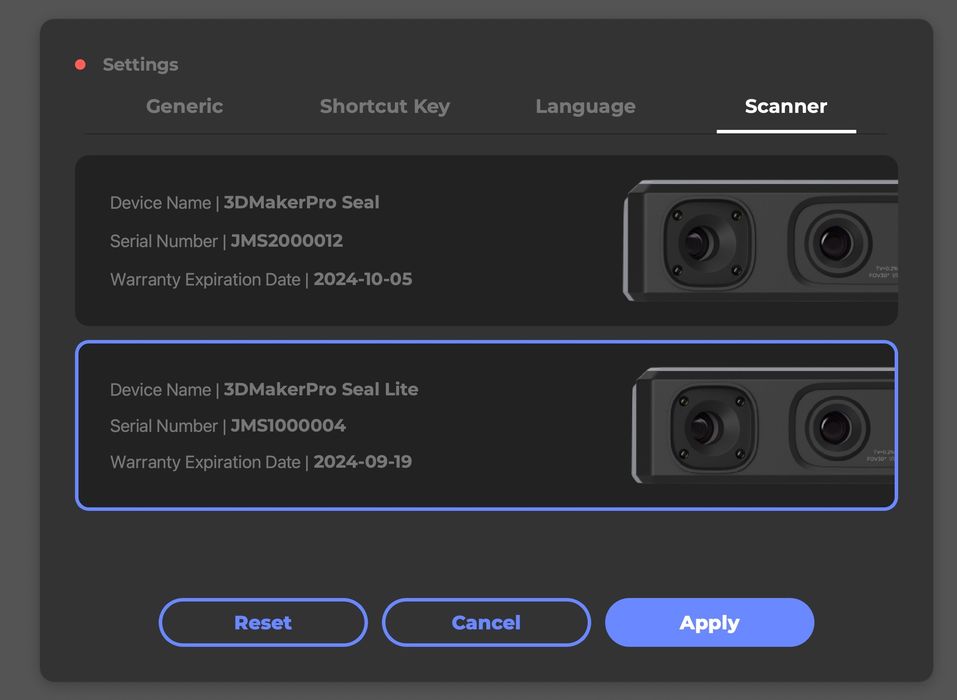Open the Shortcut Key tab
The image size is (957, 700).
click(x=384, y=106)
